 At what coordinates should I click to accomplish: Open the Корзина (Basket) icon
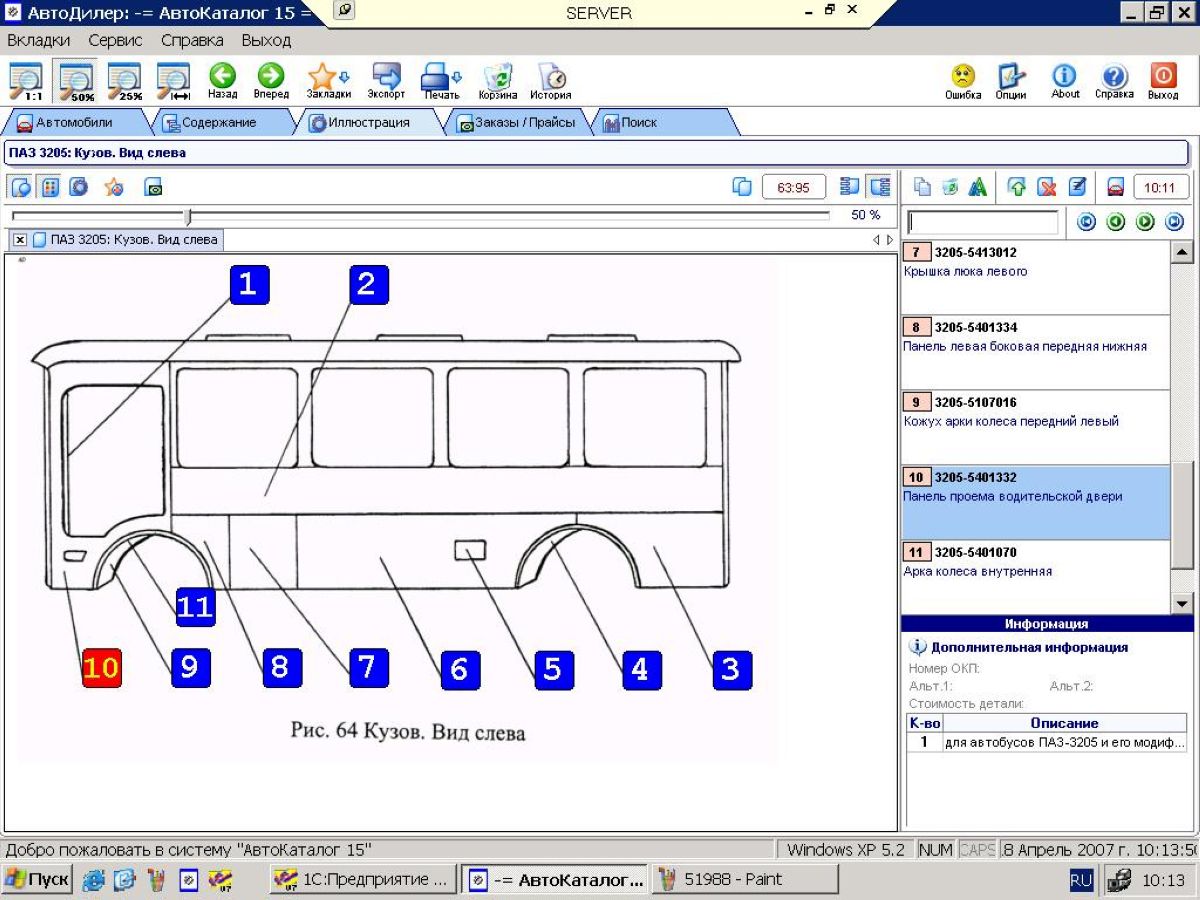tap(498, 79)
